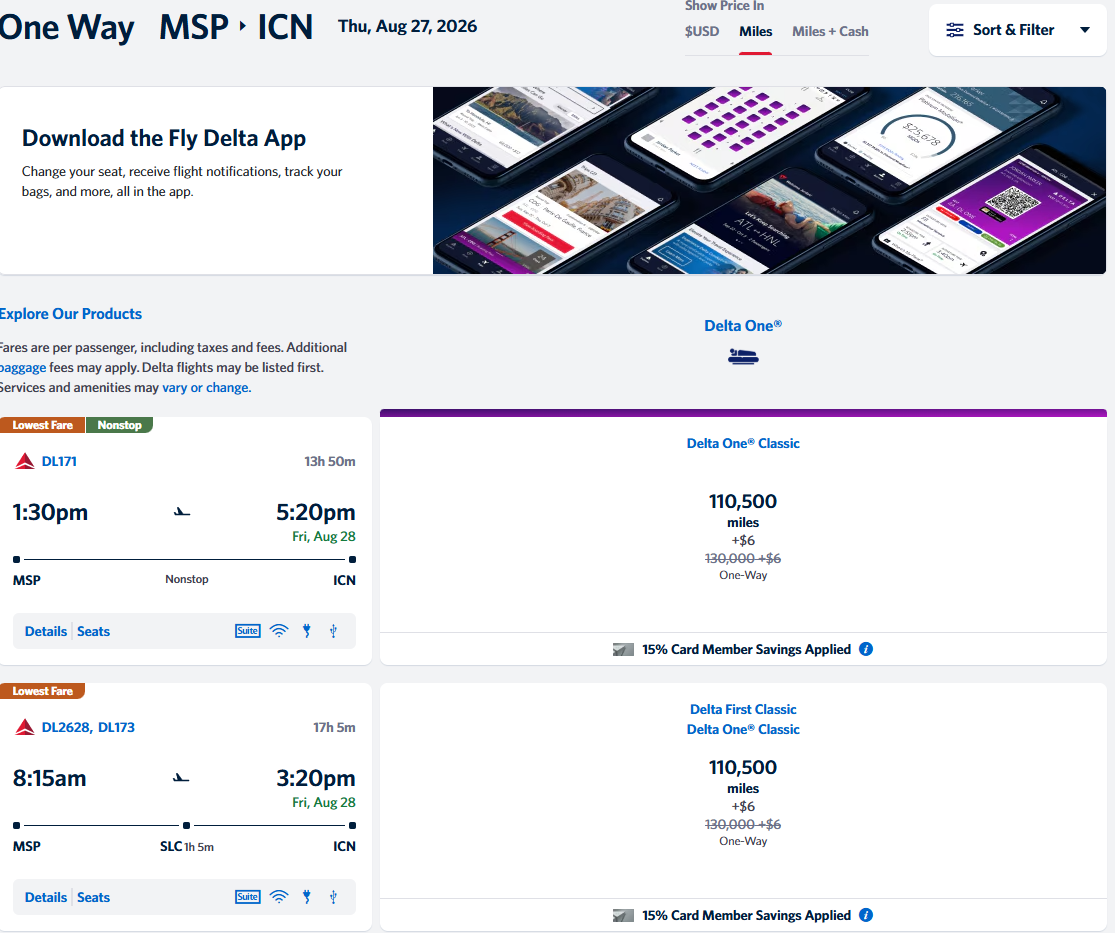The image size is (1115, 933).
Task: Click the Suite icon for flight DL171
Action: click(x=247, y=631)
